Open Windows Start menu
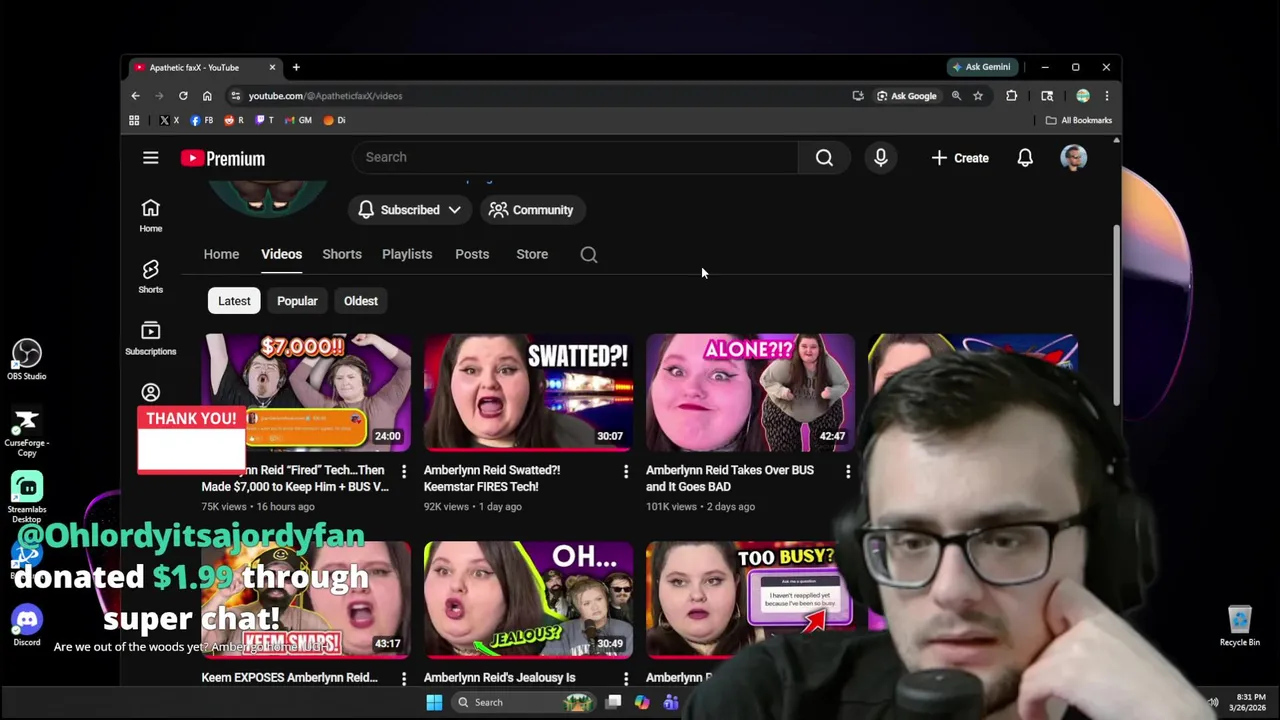The image size is (1280, 720). [434, 702]
